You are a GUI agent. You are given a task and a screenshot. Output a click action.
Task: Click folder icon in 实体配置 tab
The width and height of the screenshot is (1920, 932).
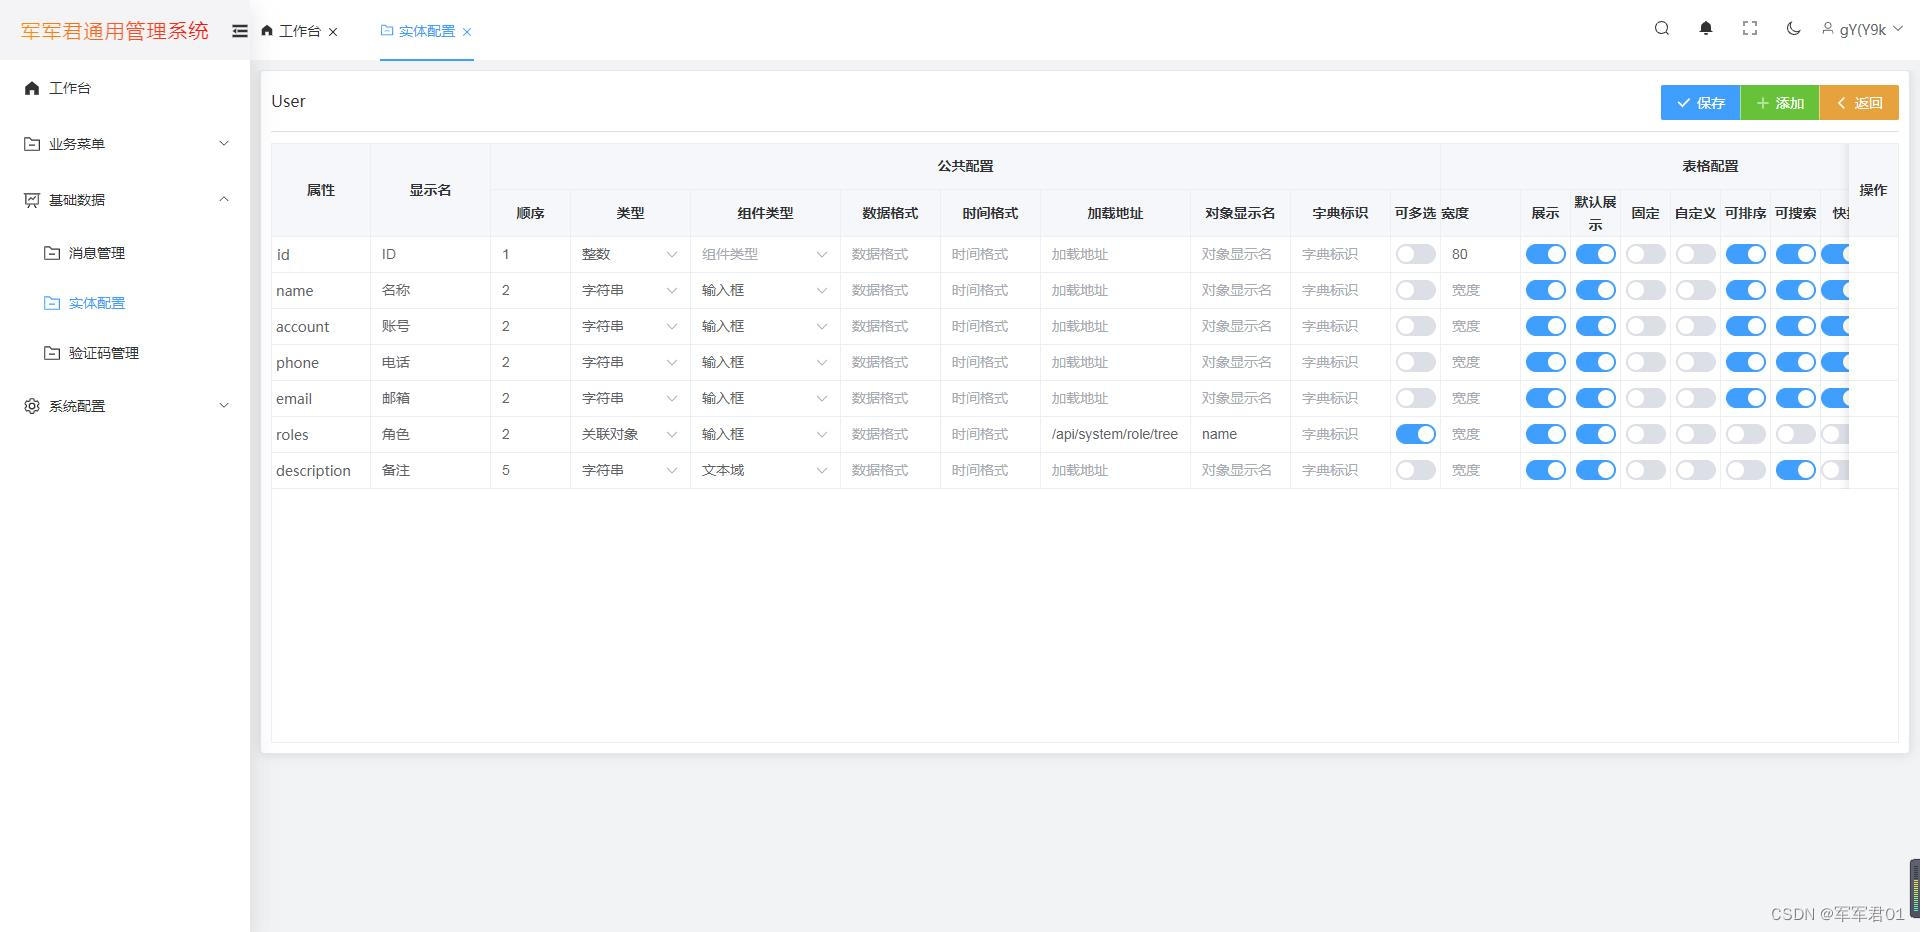387,31
